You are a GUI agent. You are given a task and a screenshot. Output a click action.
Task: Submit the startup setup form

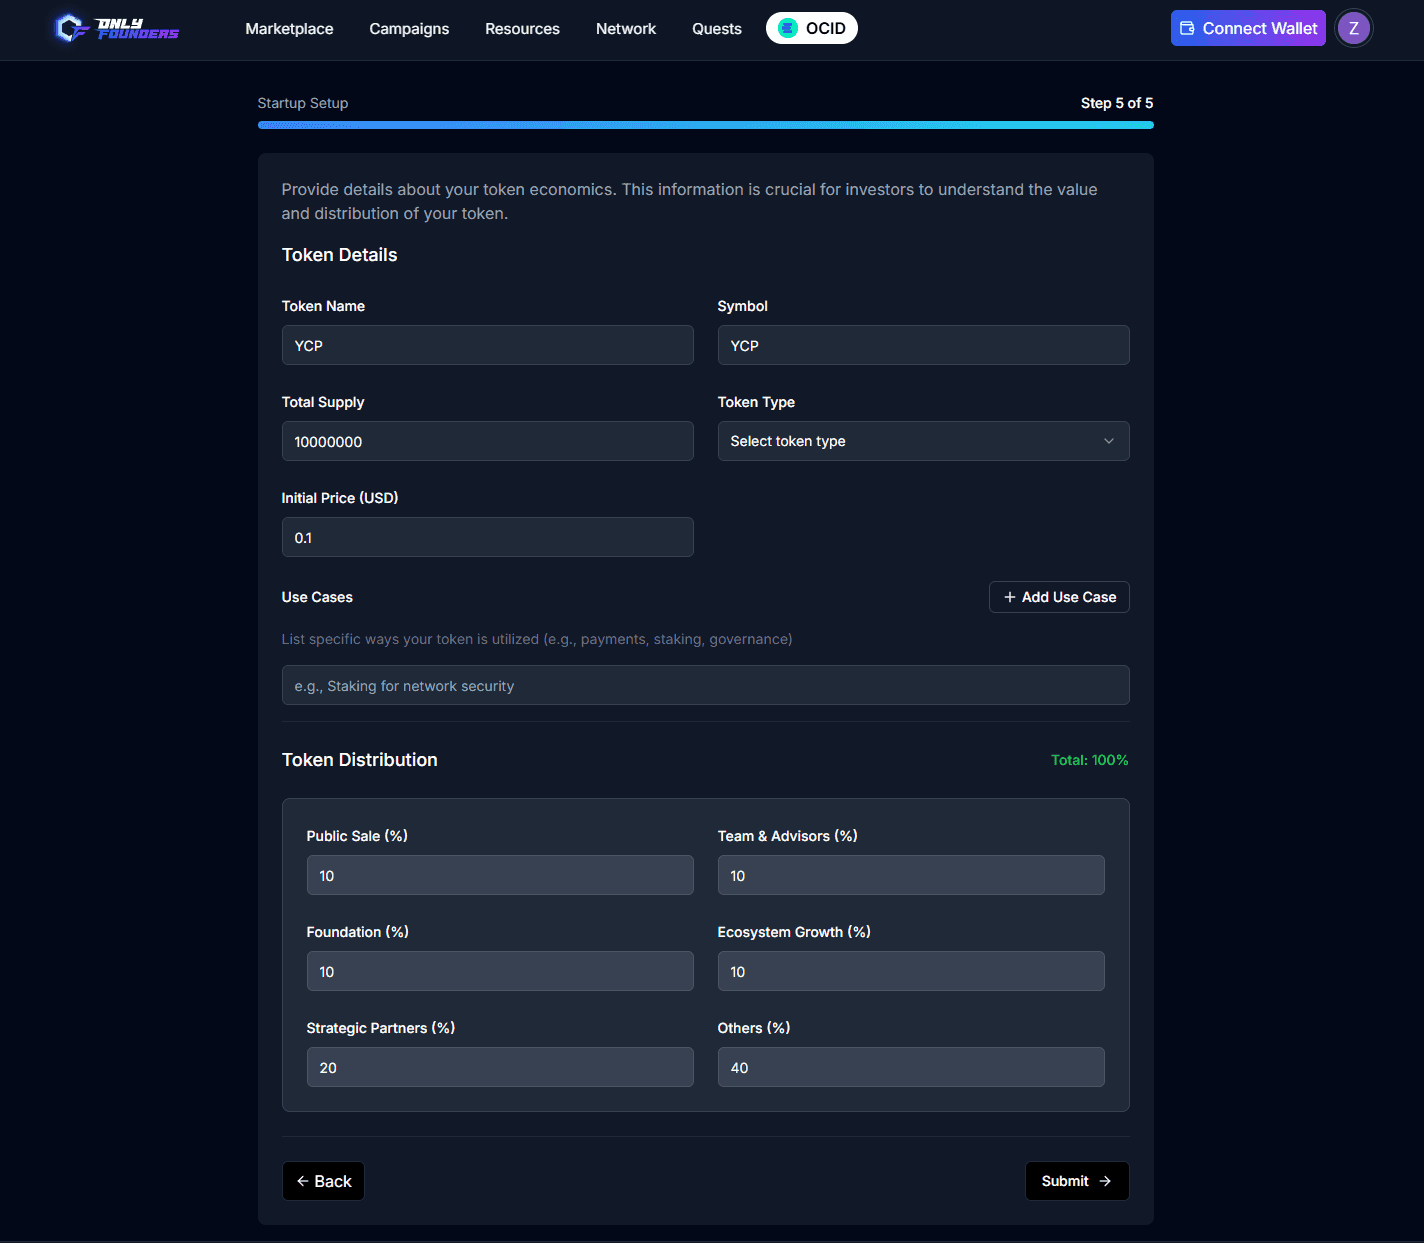1077,1181
